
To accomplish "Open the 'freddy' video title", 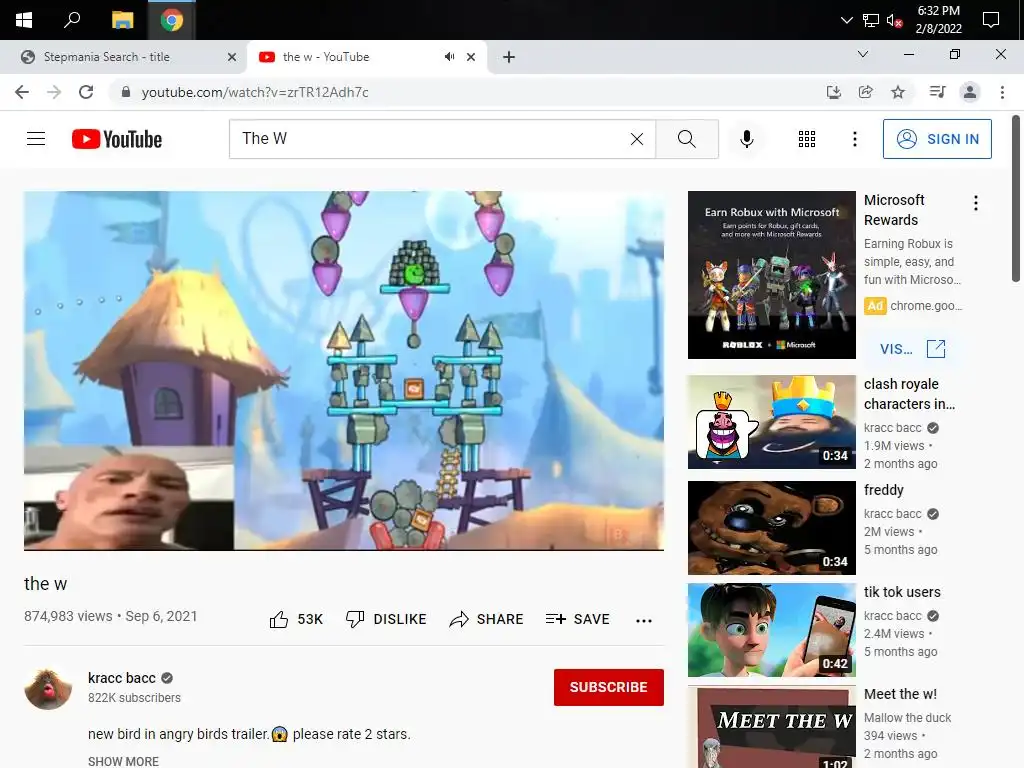I will click(x=884, y=490).
